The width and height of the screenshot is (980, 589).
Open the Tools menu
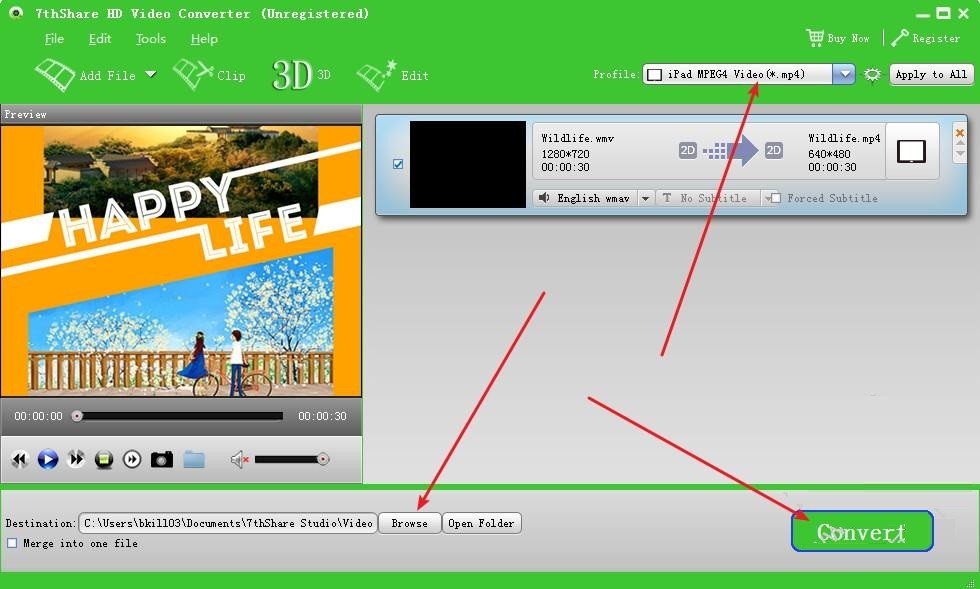pos(151,39)
